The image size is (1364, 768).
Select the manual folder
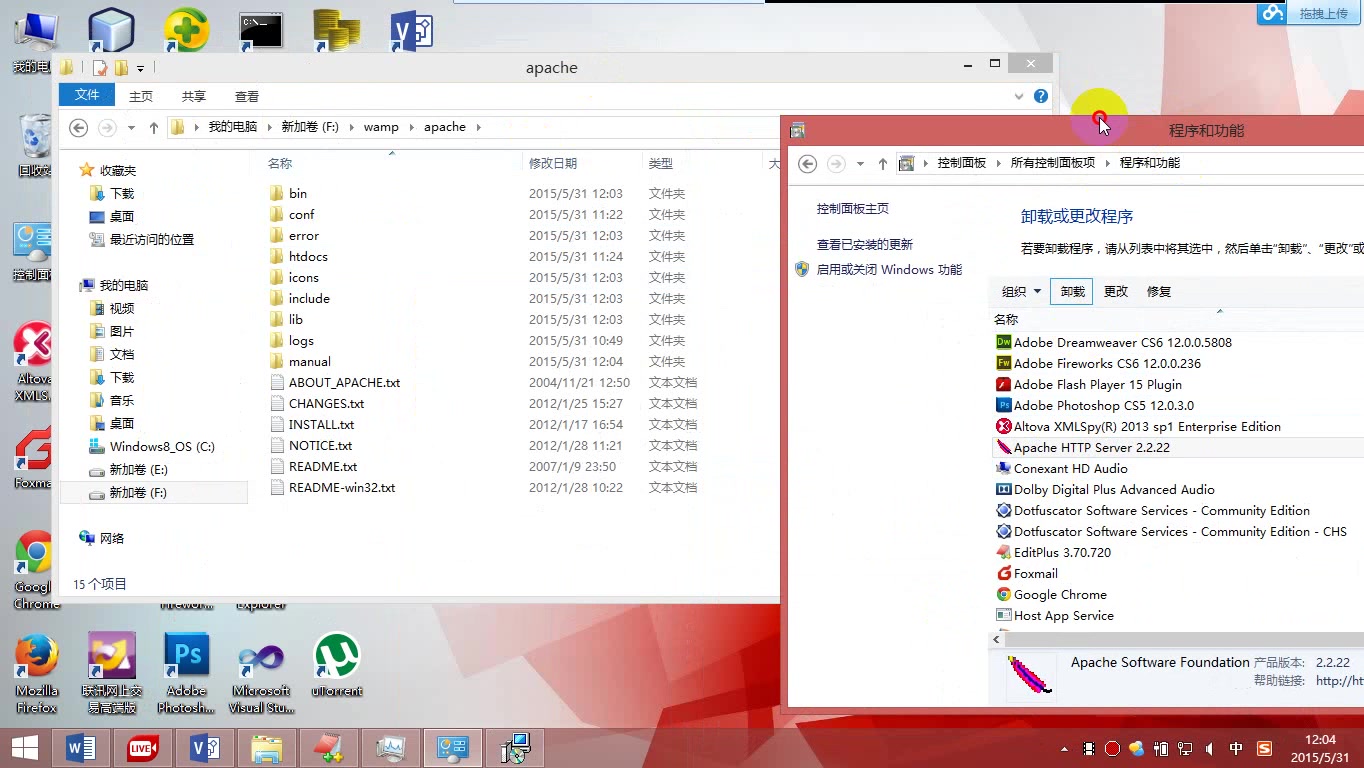[309, 361]
